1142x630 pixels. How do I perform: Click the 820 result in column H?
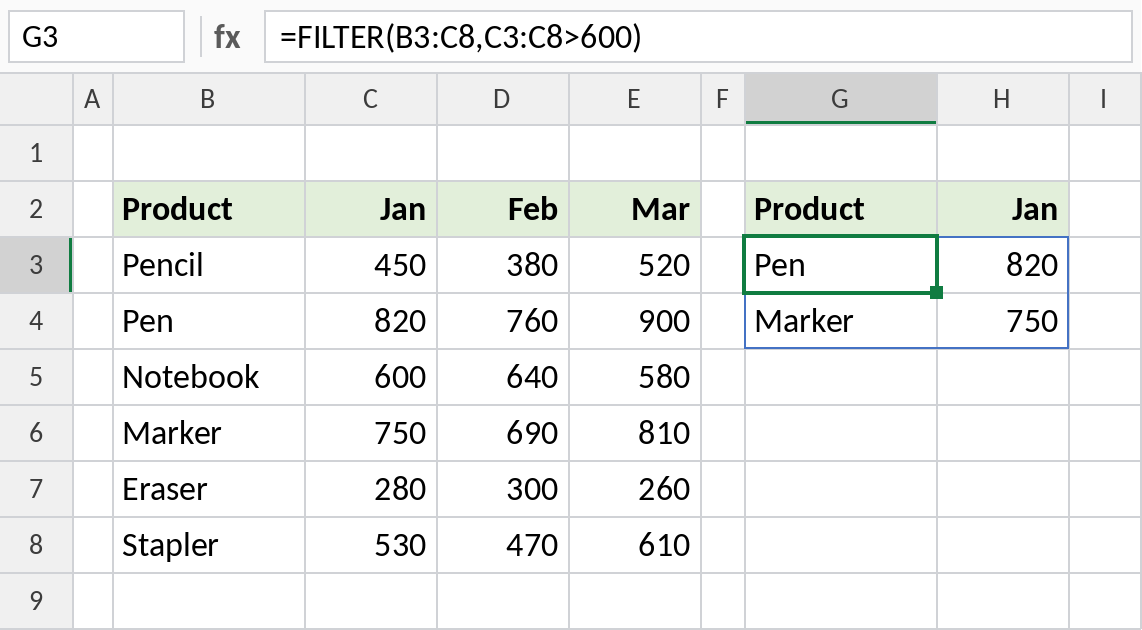point(1002,265)
